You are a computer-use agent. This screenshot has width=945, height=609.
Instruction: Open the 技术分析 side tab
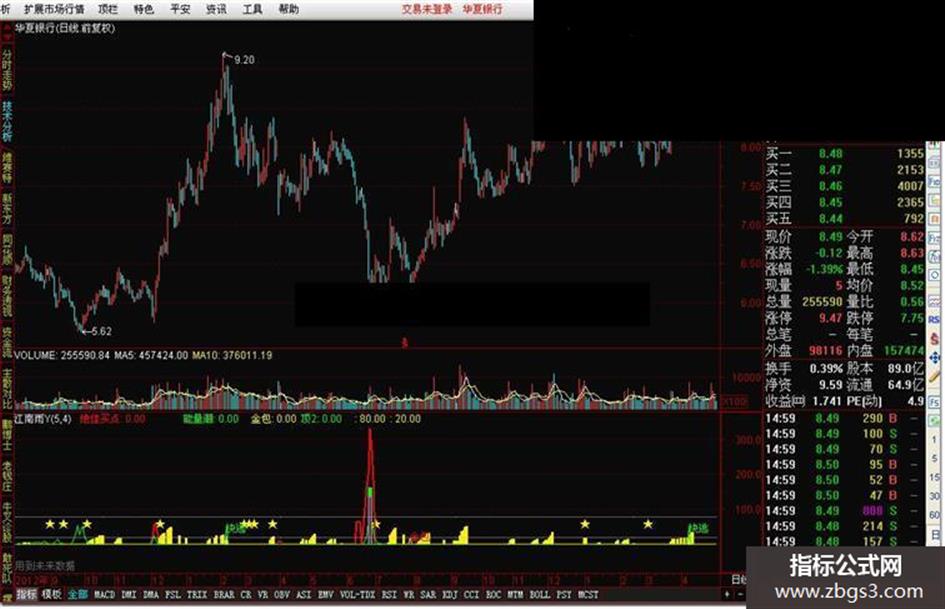click(x=7, y=121)
